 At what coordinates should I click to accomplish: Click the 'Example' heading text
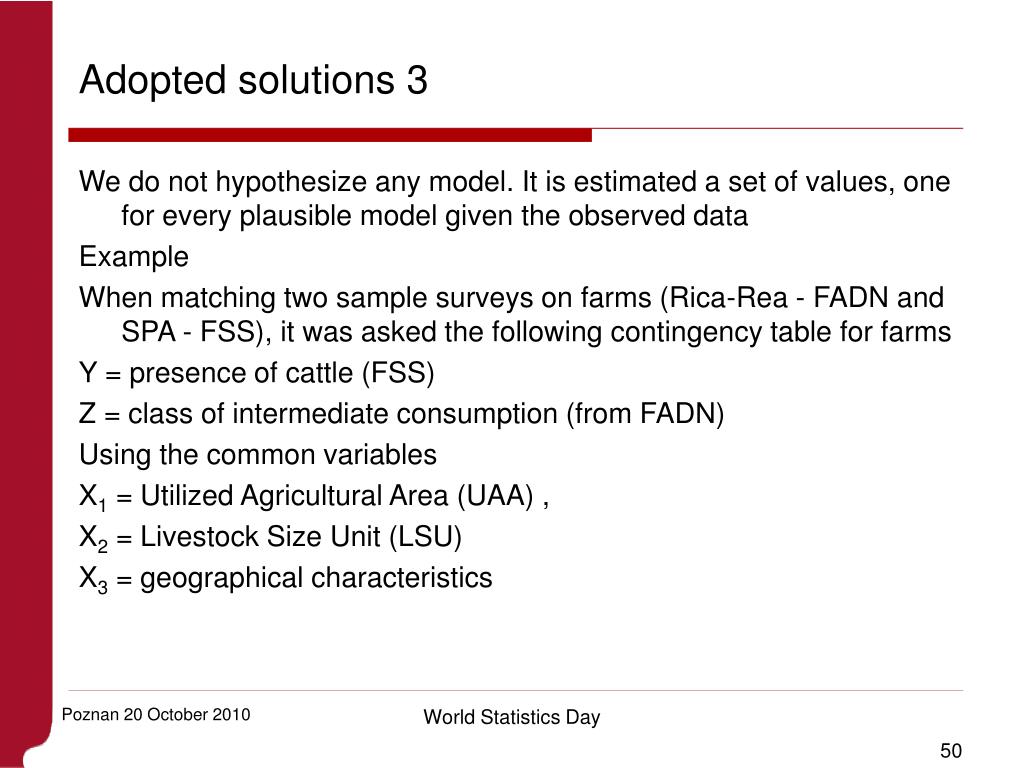pos(134,257)
